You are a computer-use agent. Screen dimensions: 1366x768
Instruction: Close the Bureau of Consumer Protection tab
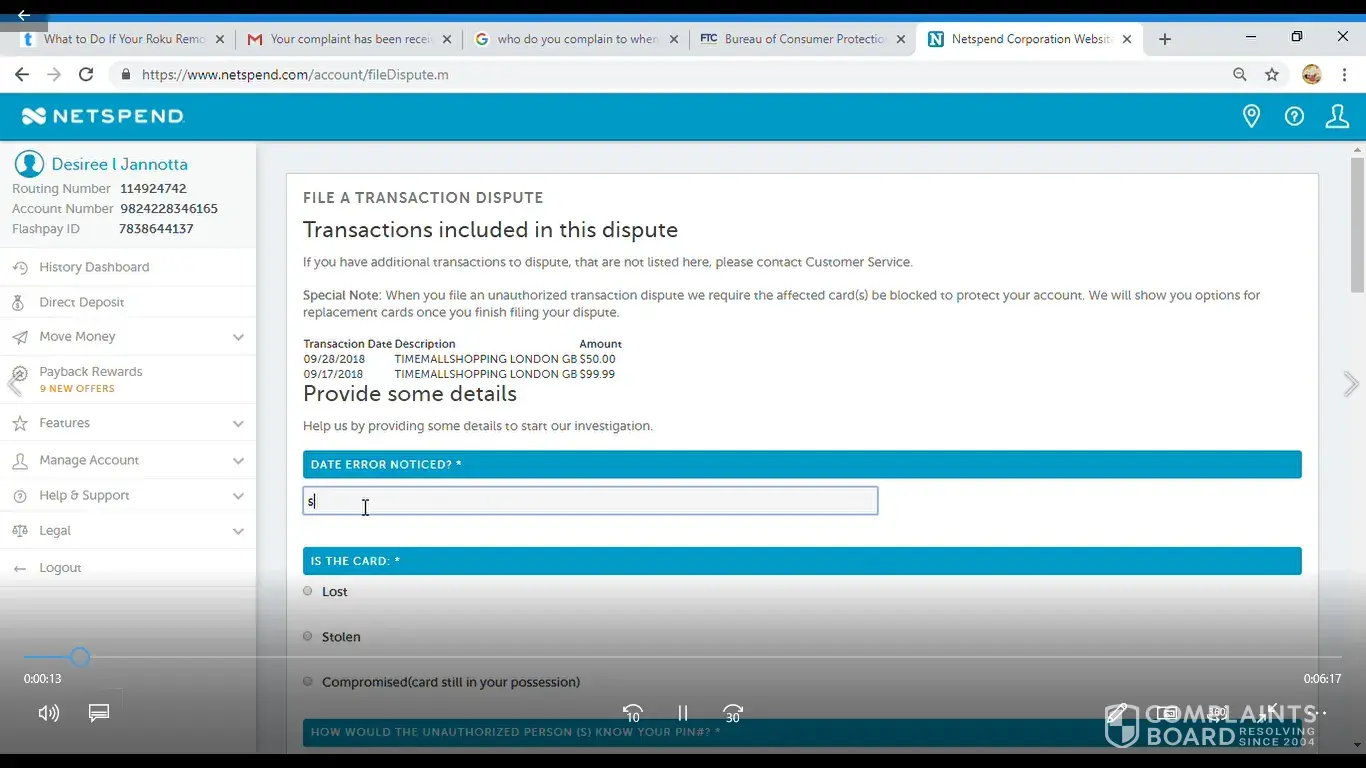click(901, 39)
